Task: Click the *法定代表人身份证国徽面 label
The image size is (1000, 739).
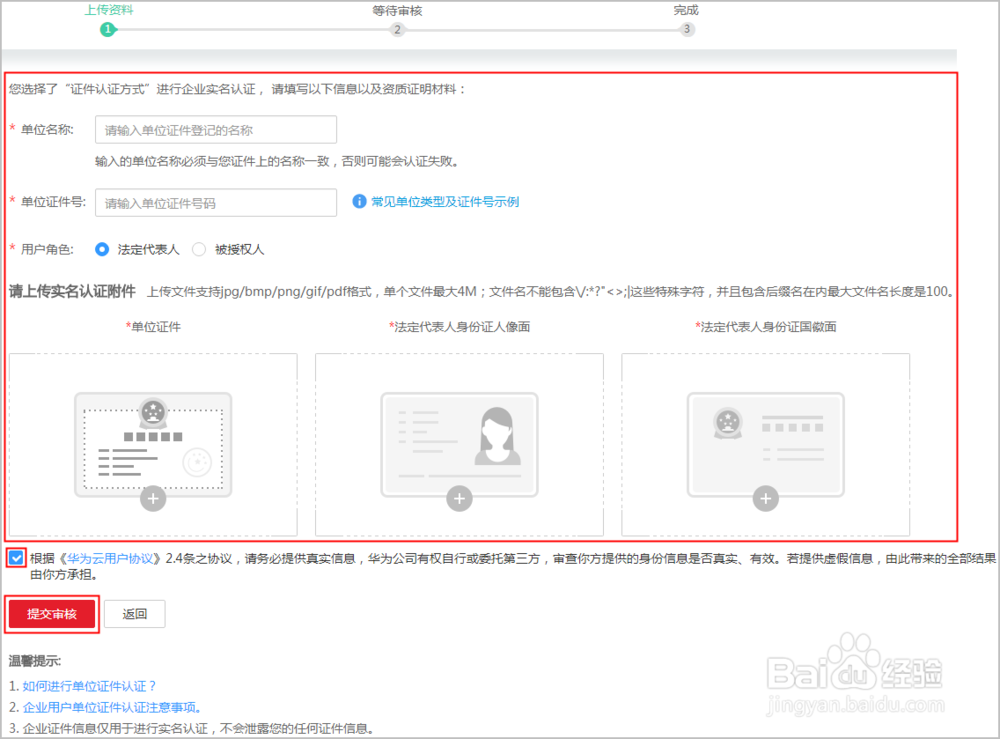Action: click(x=765, y=326)
